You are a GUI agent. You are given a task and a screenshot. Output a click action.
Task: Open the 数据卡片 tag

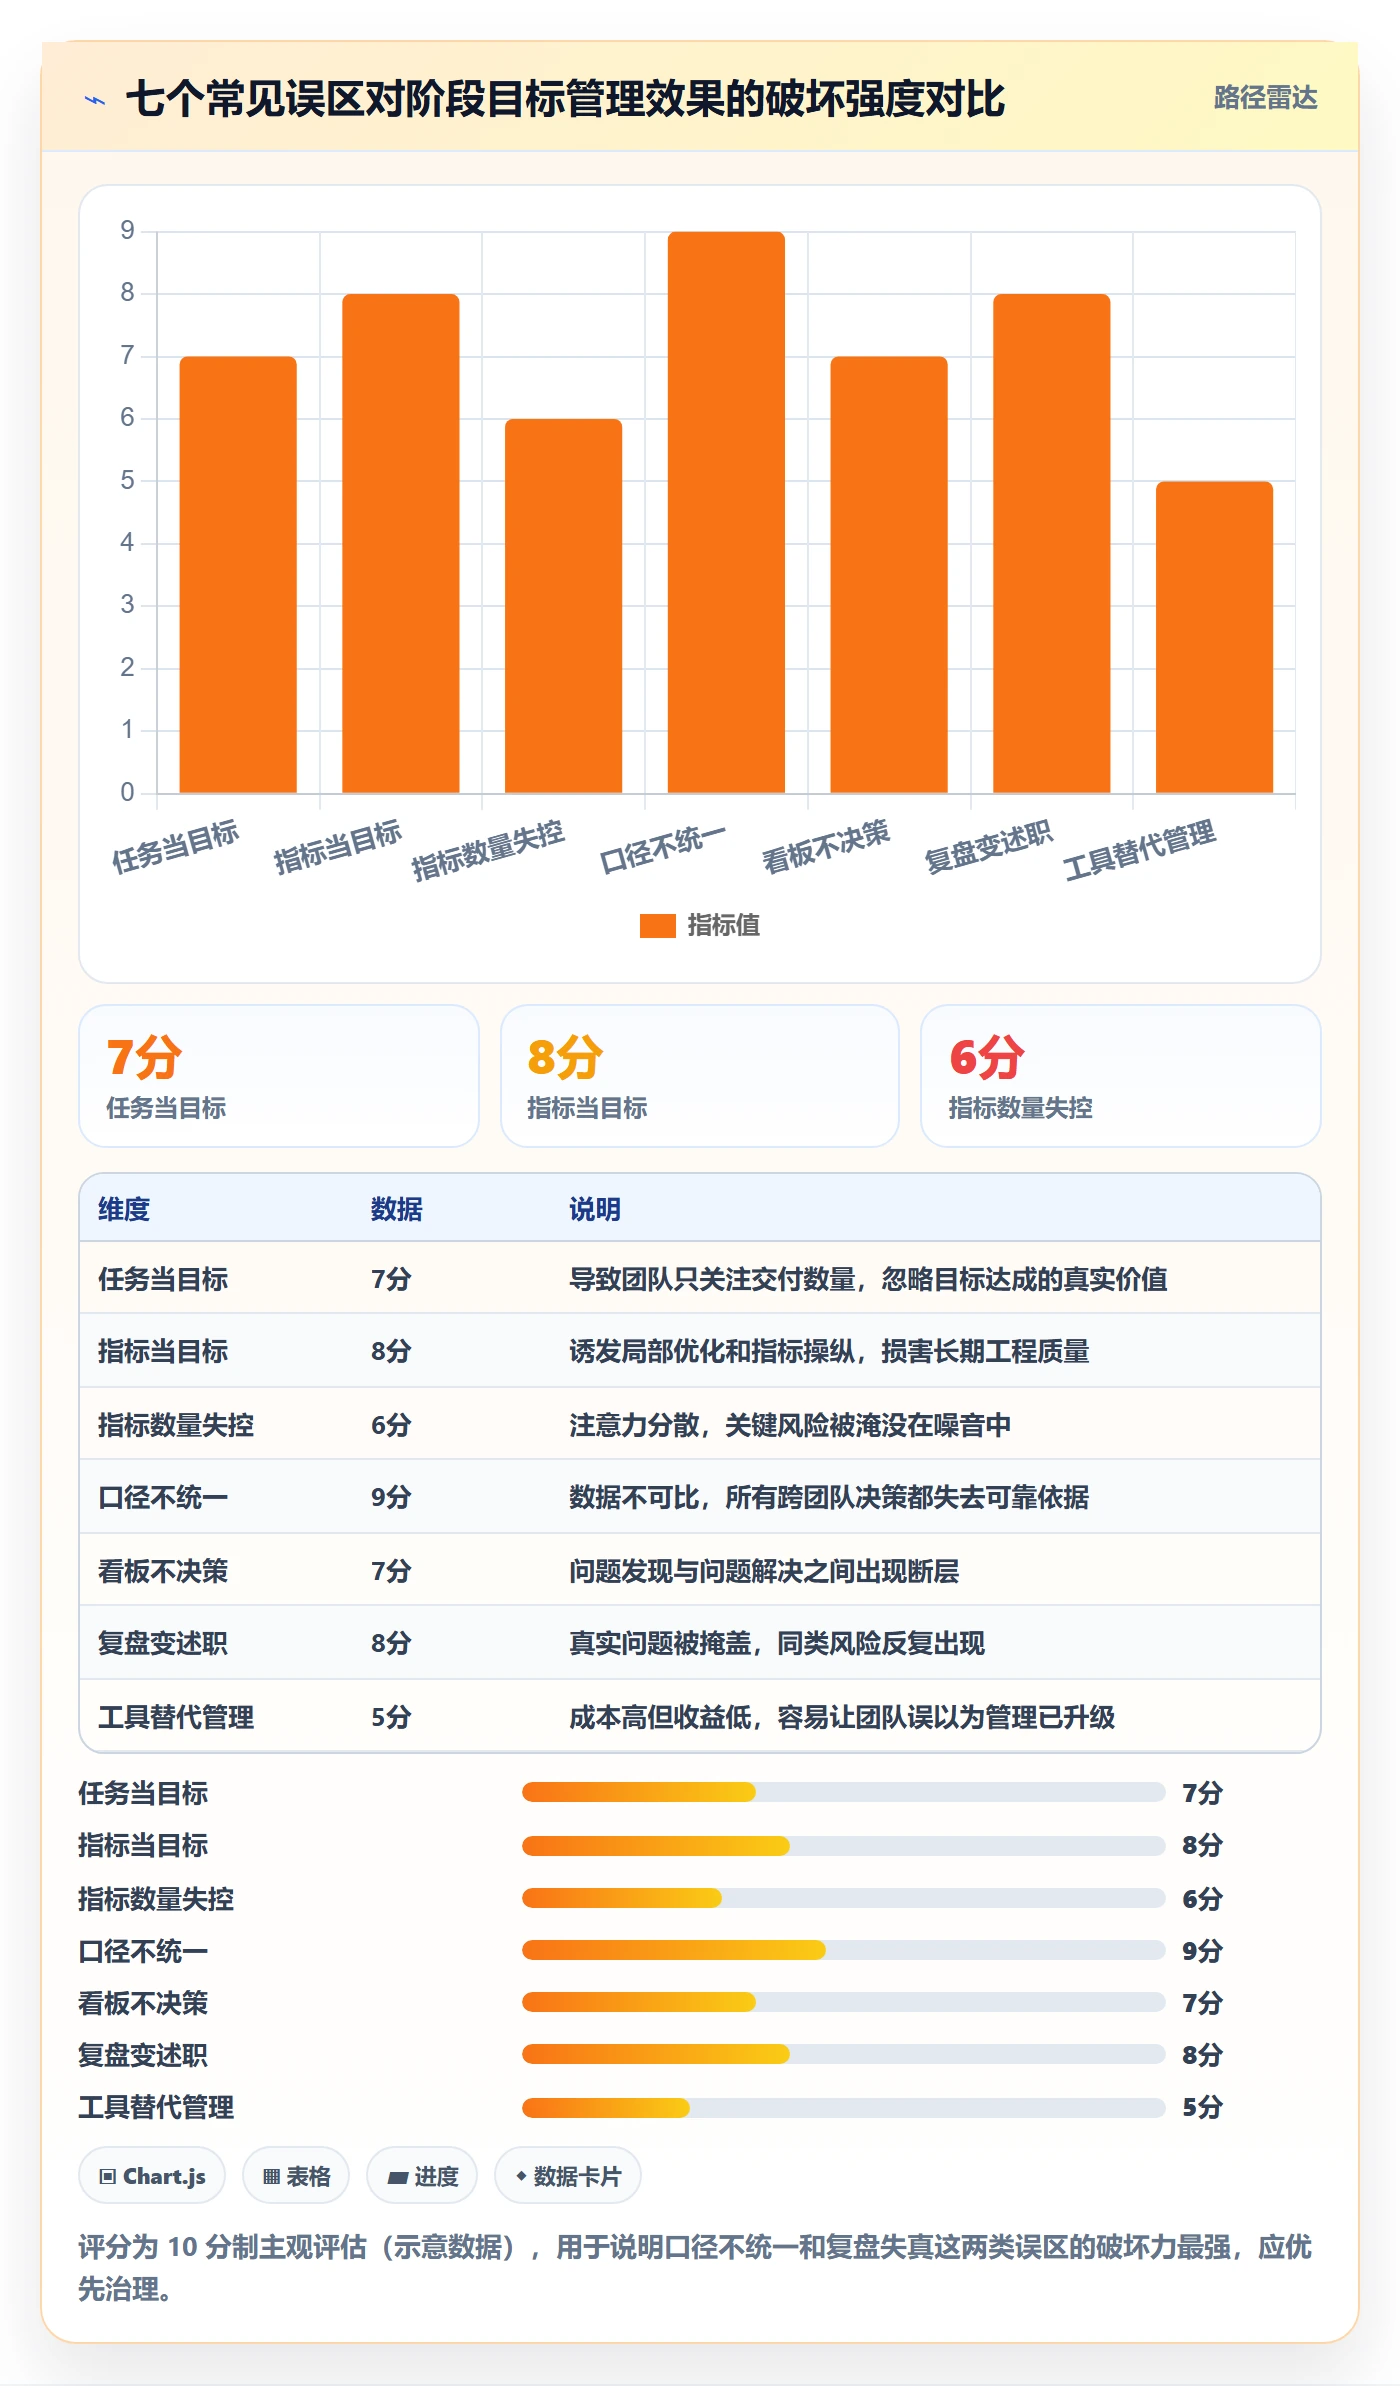point(568,2175)
